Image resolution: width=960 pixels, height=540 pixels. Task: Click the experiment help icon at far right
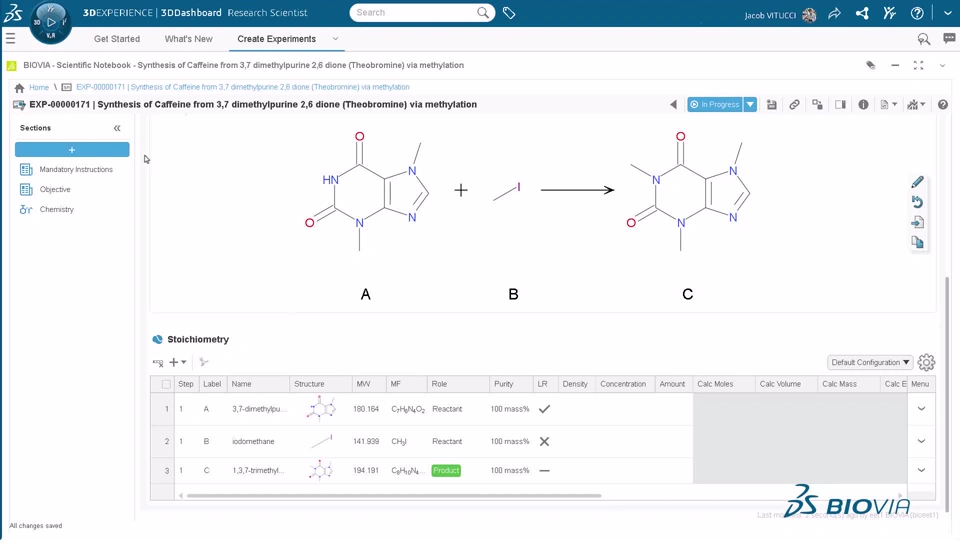coord(943,105)
